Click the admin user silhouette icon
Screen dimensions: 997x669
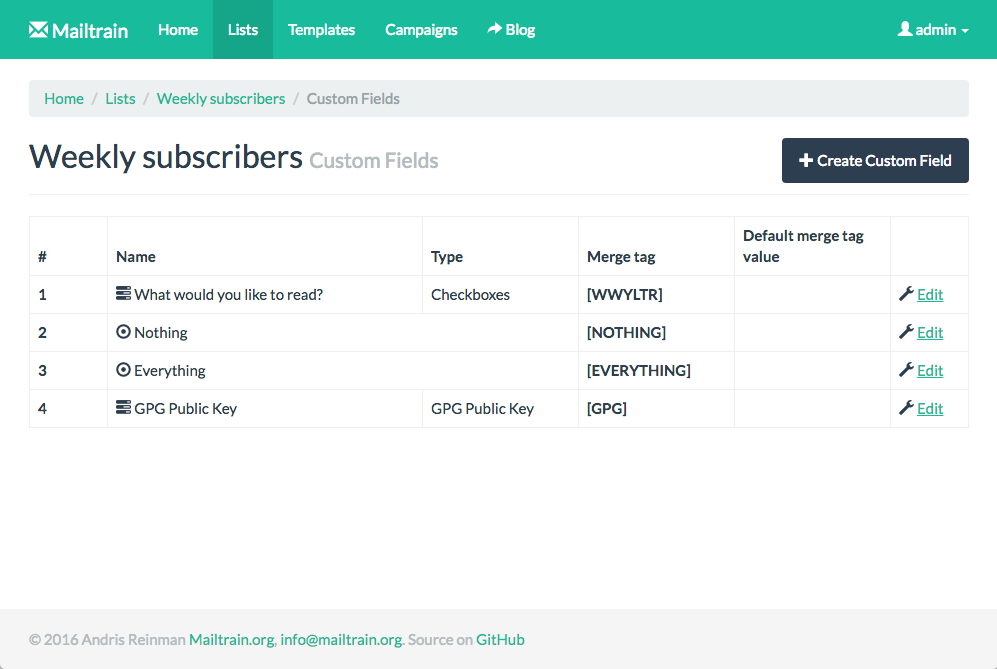click(904, 30)
